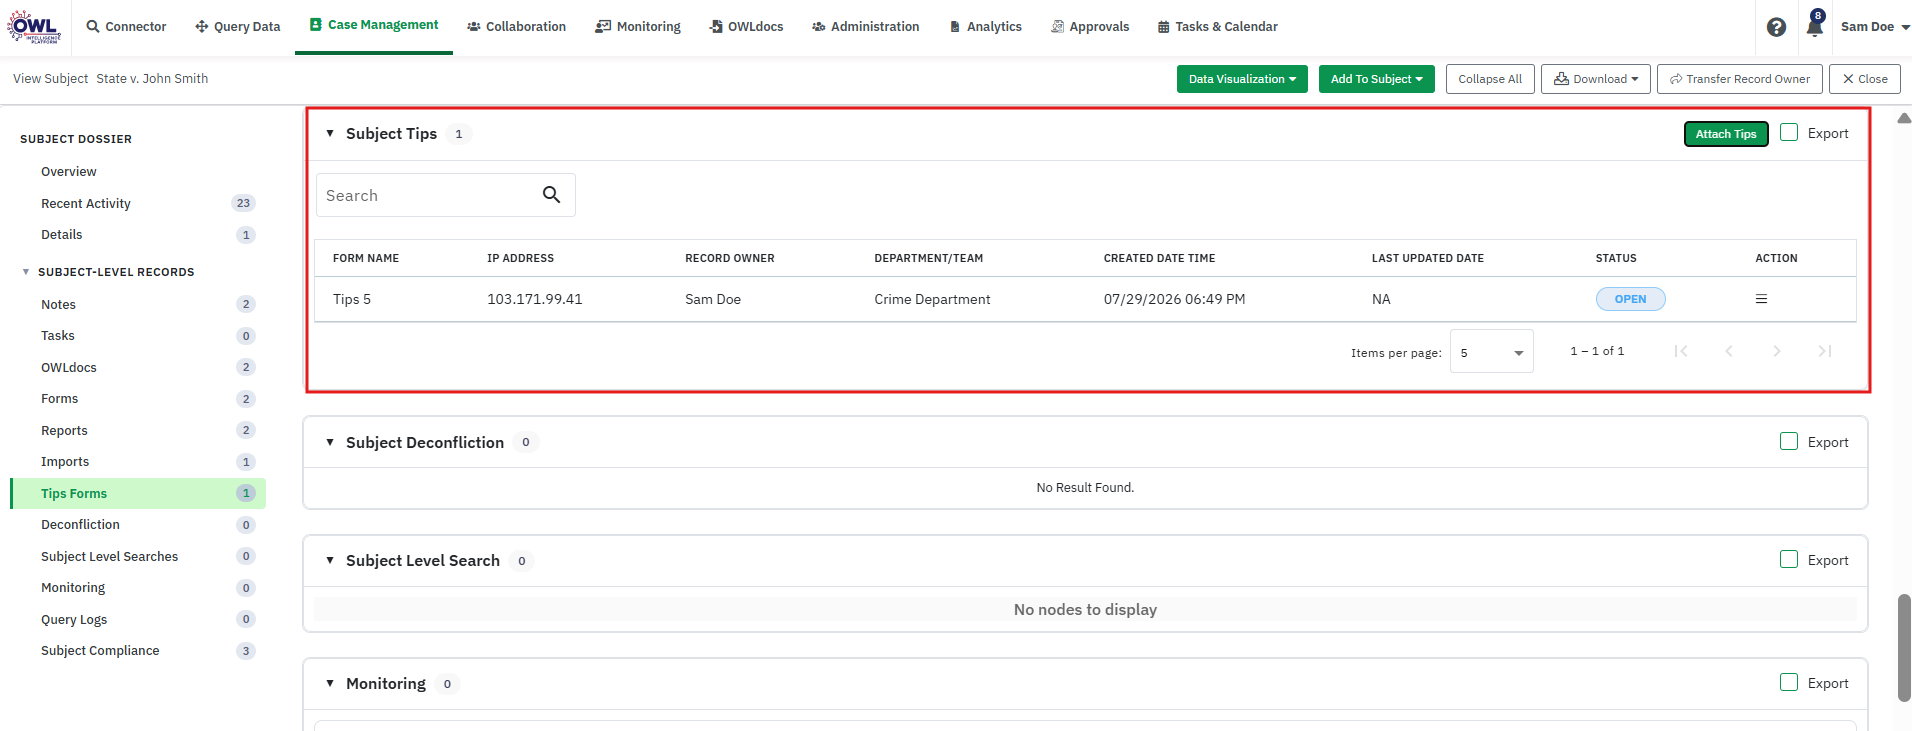Screen dimensions: 1912x731
Task: Open the Monitoring top navigation item
Action: (638, 27)
